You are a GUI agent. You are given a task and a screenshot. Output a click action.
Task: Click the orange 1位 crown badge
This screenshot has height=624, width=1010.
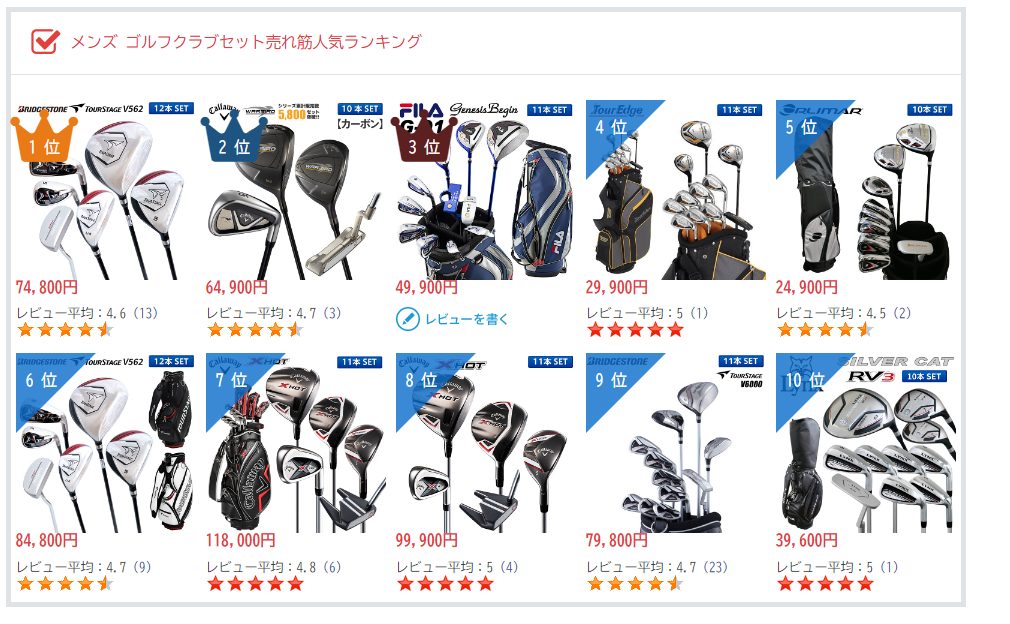pyautogui.click(x=44, y=137)
